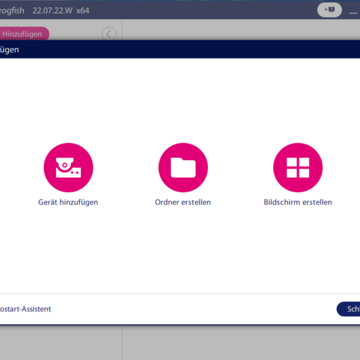360x360 pixels.
Task: Click the pink camera device icon
Action: click(68, 168)
